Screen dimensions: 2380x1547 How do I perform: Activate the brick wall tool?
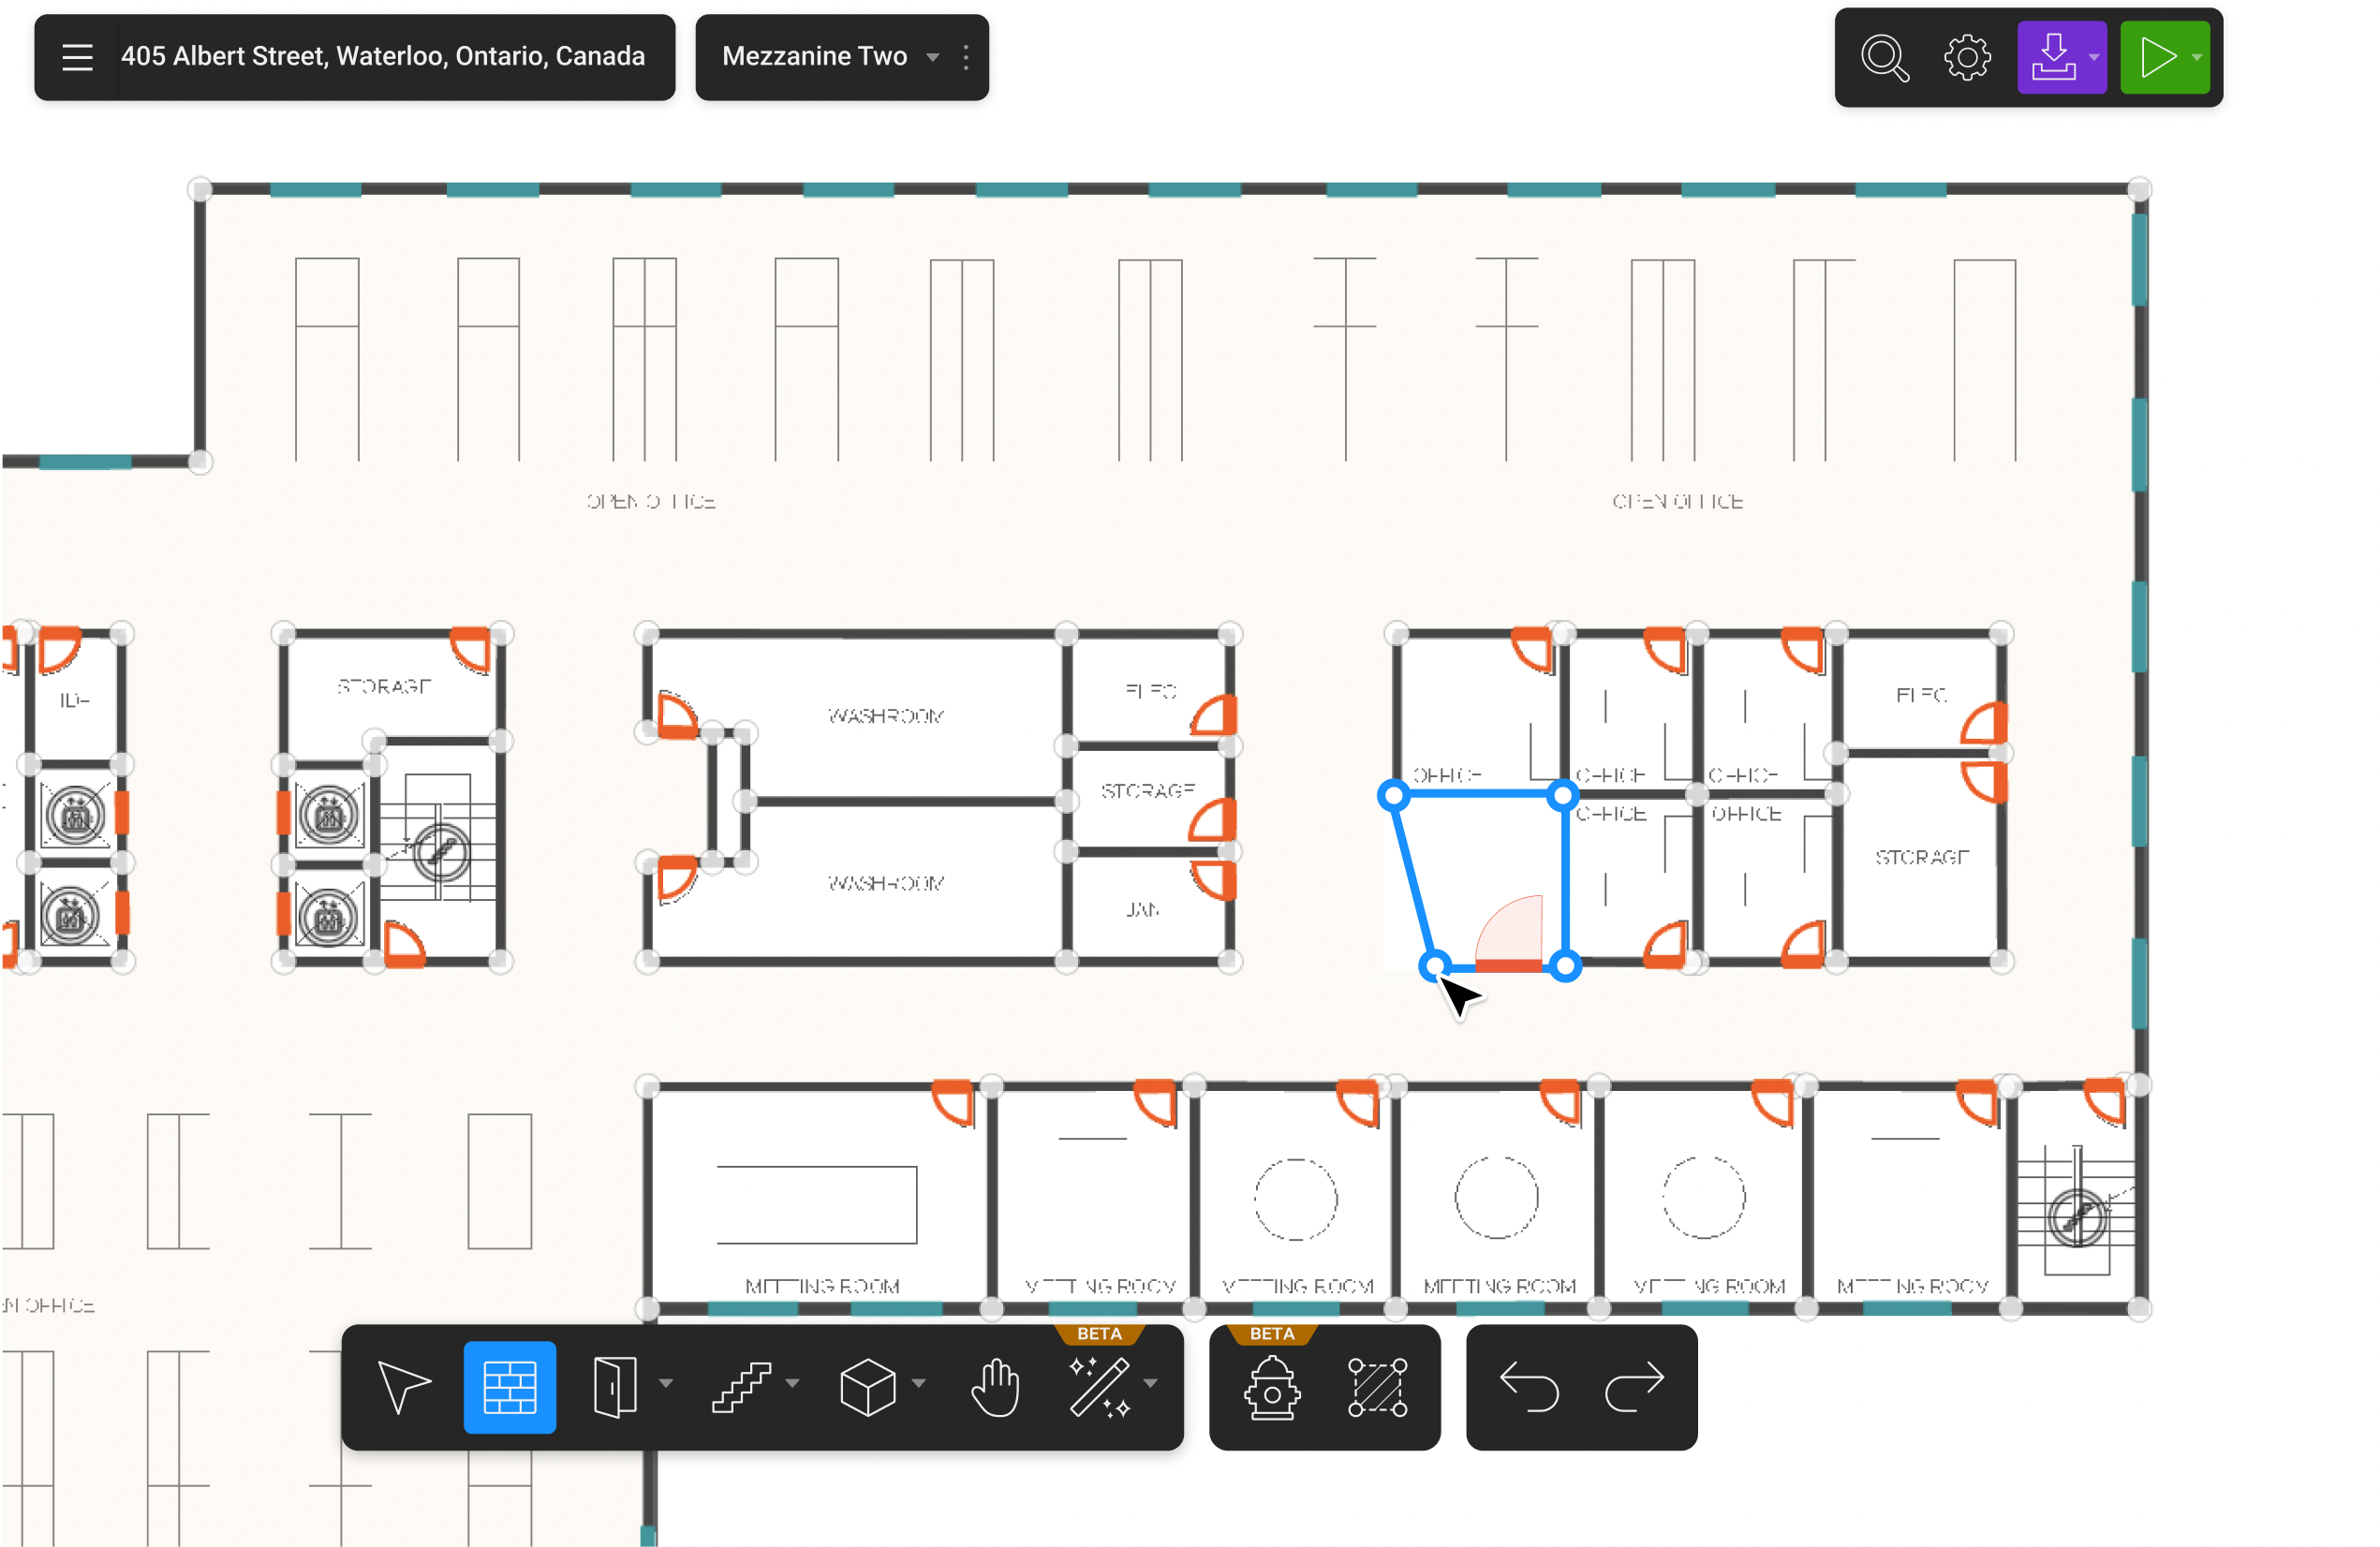tap(510, 1386)
